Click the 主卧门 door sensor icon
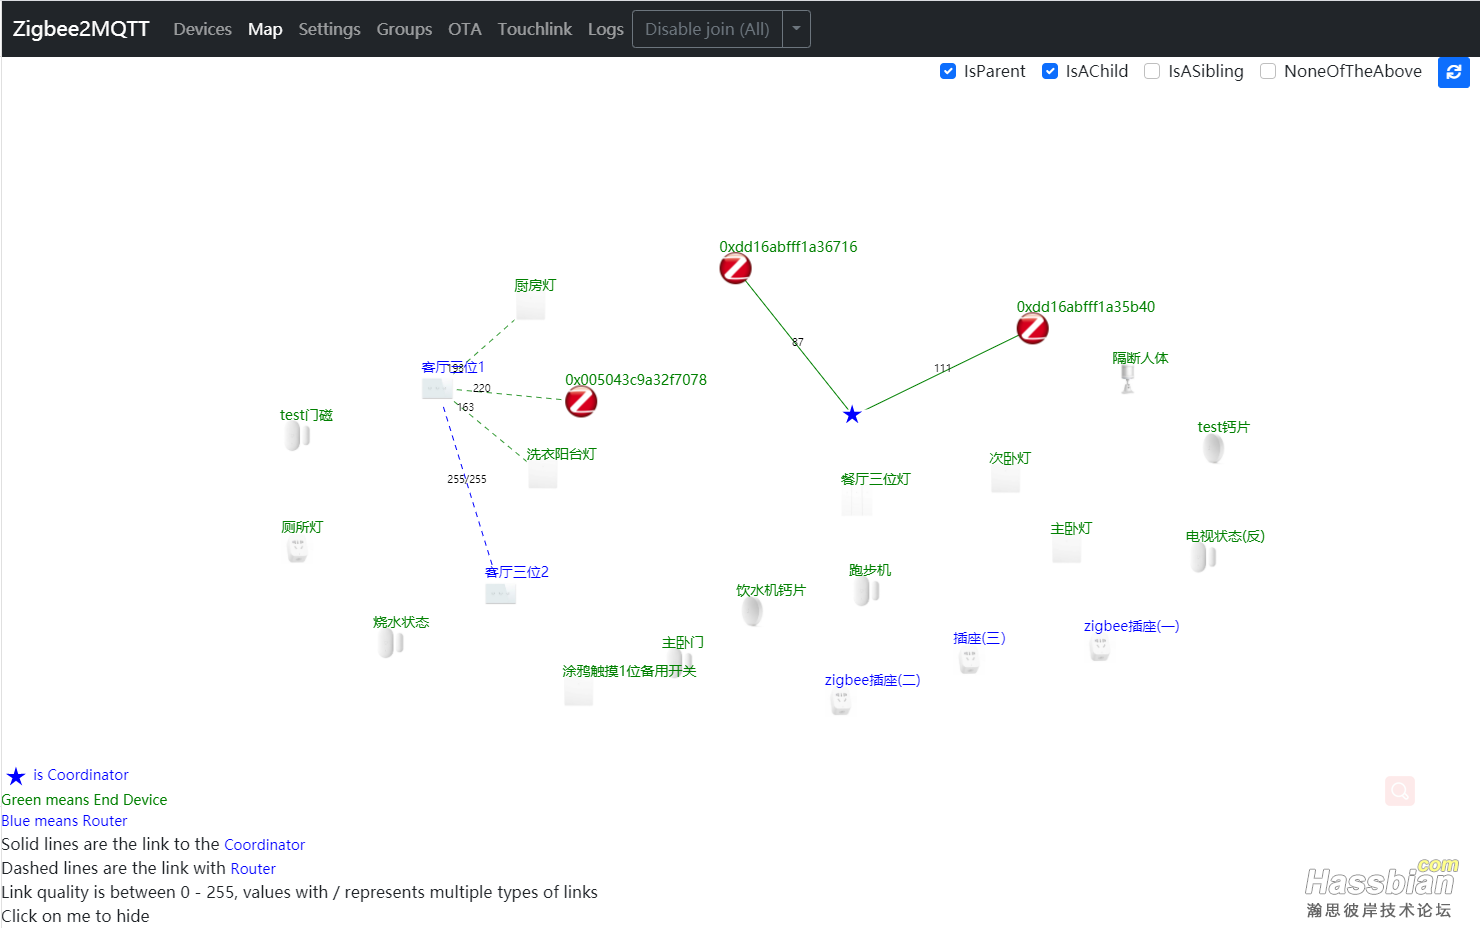Image resolution: width=1480 pixels, height=928 pixels. pos(681,663)
